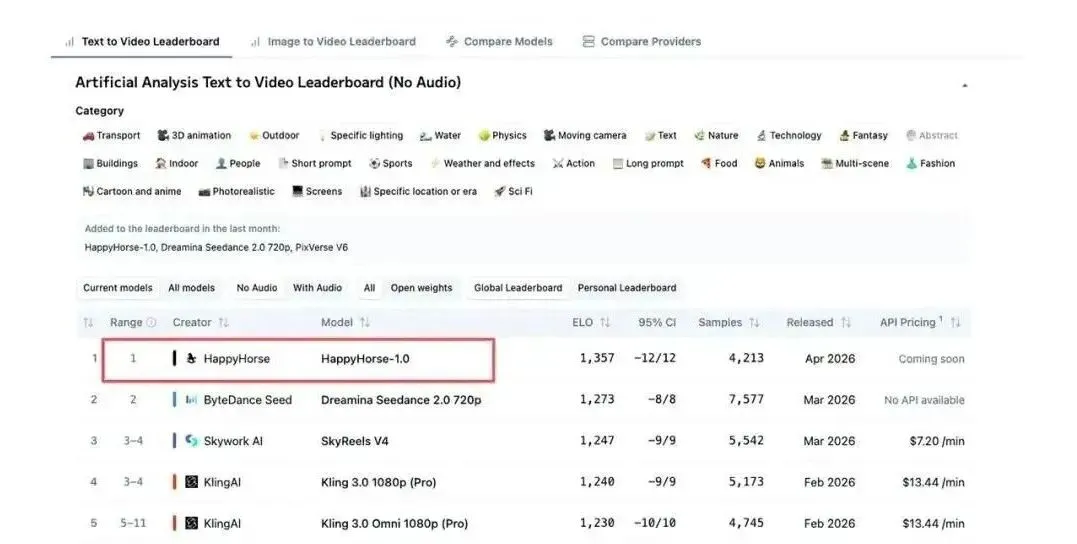Click the Weather and effects icon
Image resolution: width=1077 pixels, height=544 pixels.
pyautogui.click(x=434, y=163)
